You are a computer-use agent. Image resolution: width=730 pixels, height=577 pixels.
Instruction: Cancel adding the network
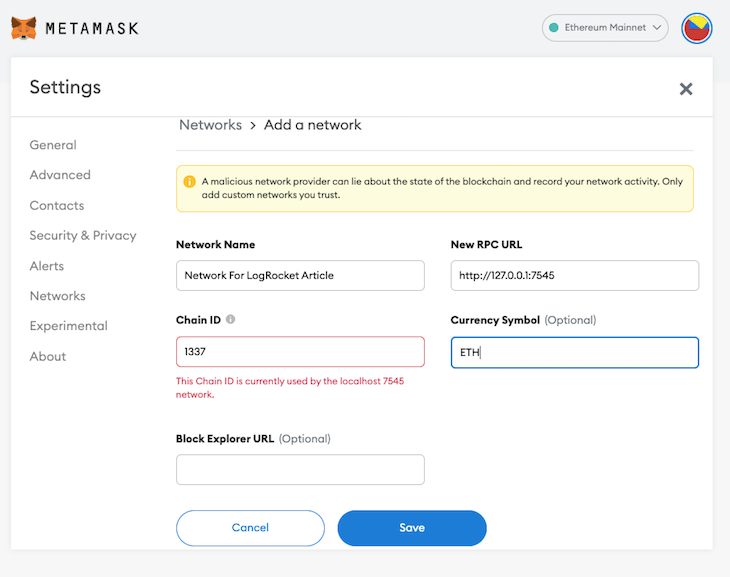tap(250, 528)
